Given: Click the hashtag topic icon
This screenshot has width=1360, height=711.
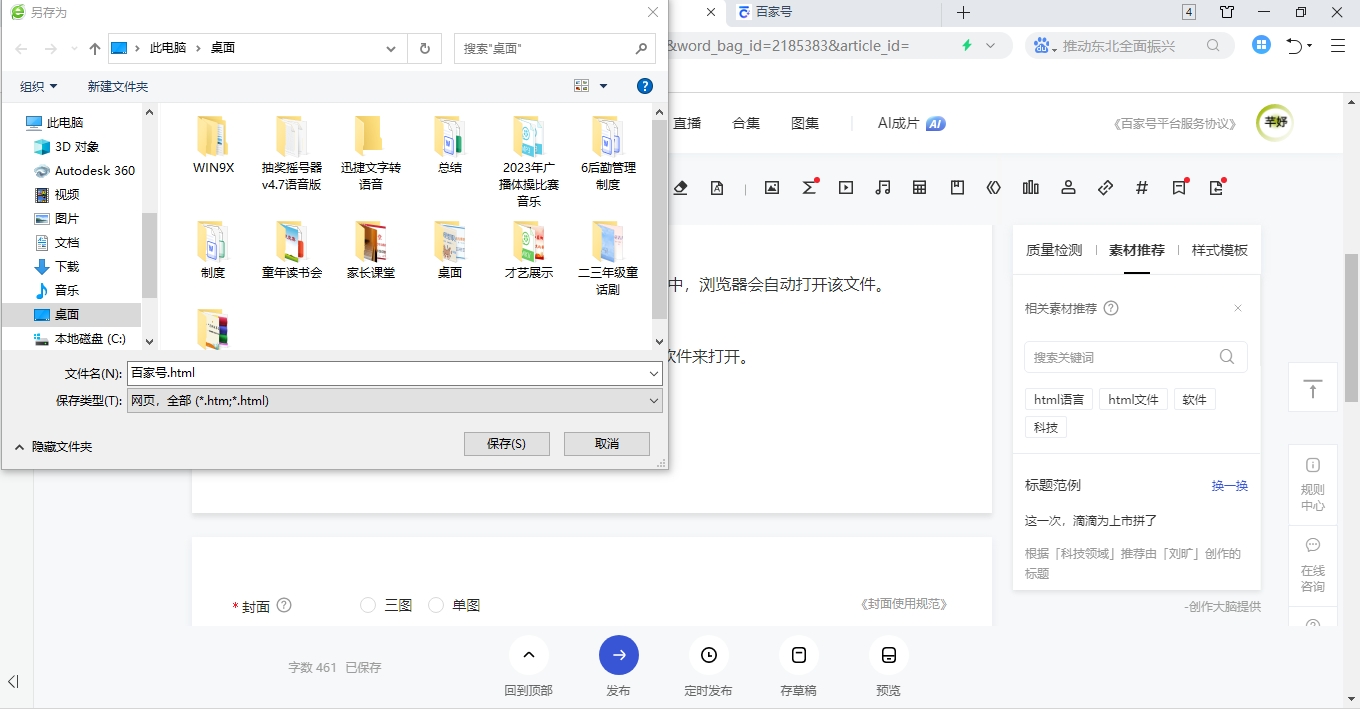Looking at the screenshot, I should pos(1142,187).
